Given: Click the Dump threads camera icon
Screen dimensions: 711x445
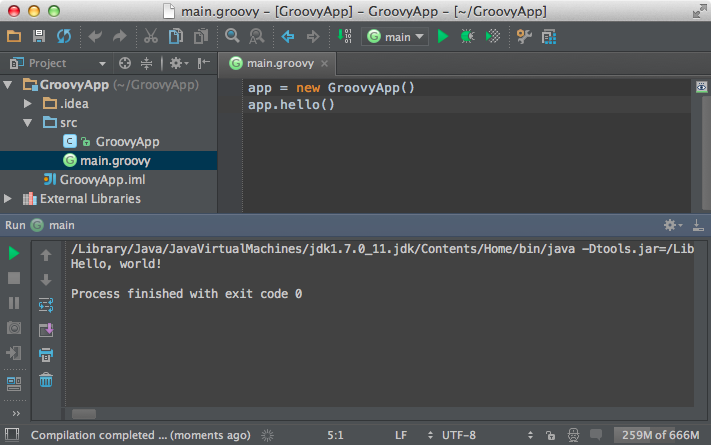Looking at the screenshot, I should [14, 328].
